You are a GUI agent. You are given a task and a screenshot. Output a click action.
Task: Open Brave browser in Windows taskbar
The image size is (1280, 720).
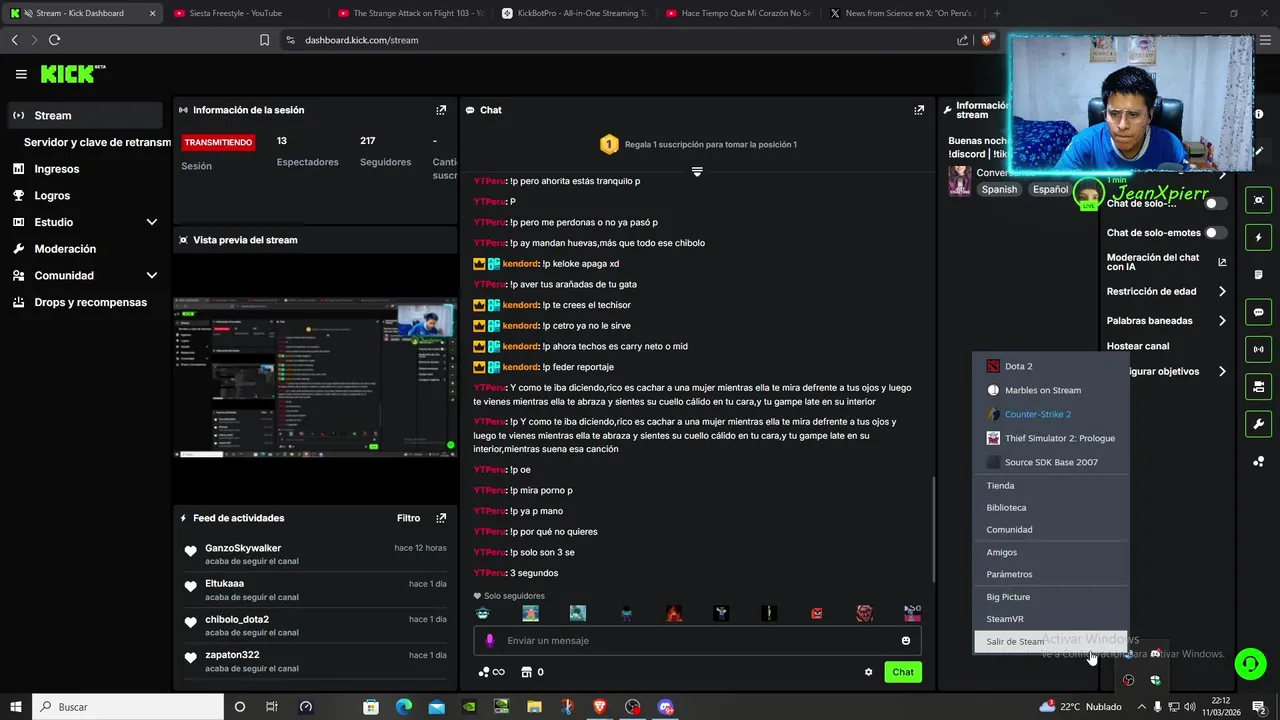point(600,707)
